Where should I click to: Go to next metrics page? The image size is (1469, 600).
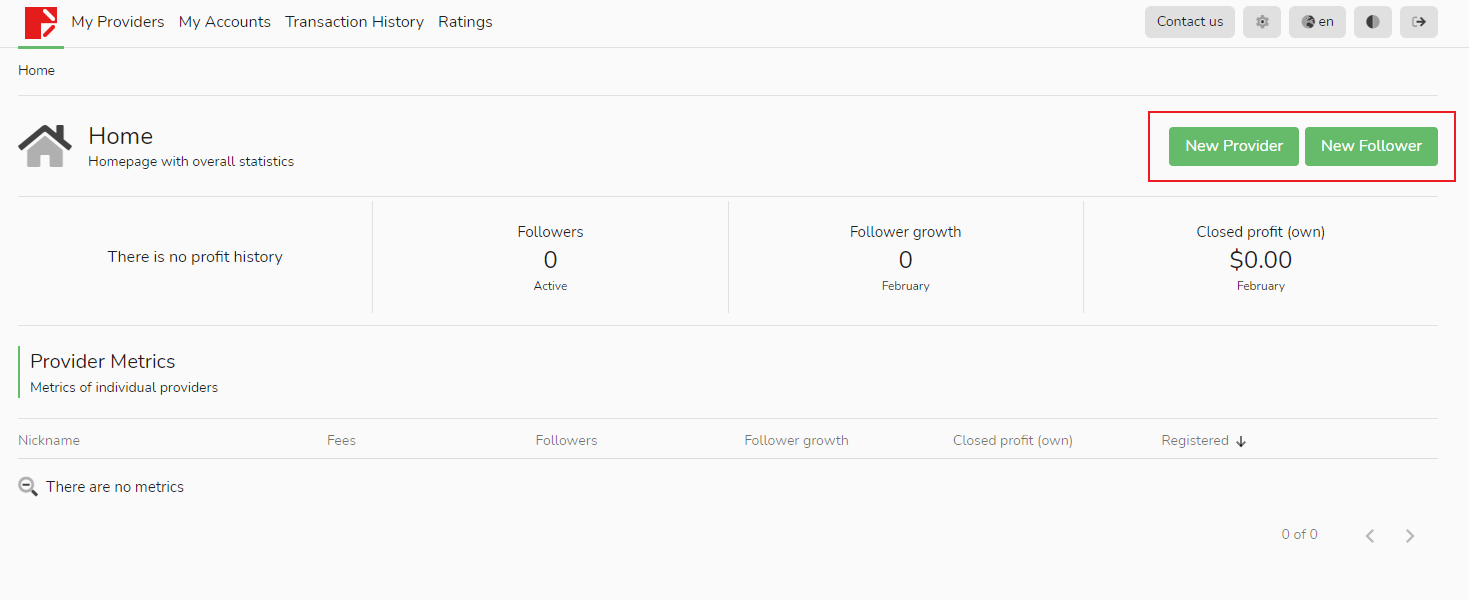click(1410, 536)
